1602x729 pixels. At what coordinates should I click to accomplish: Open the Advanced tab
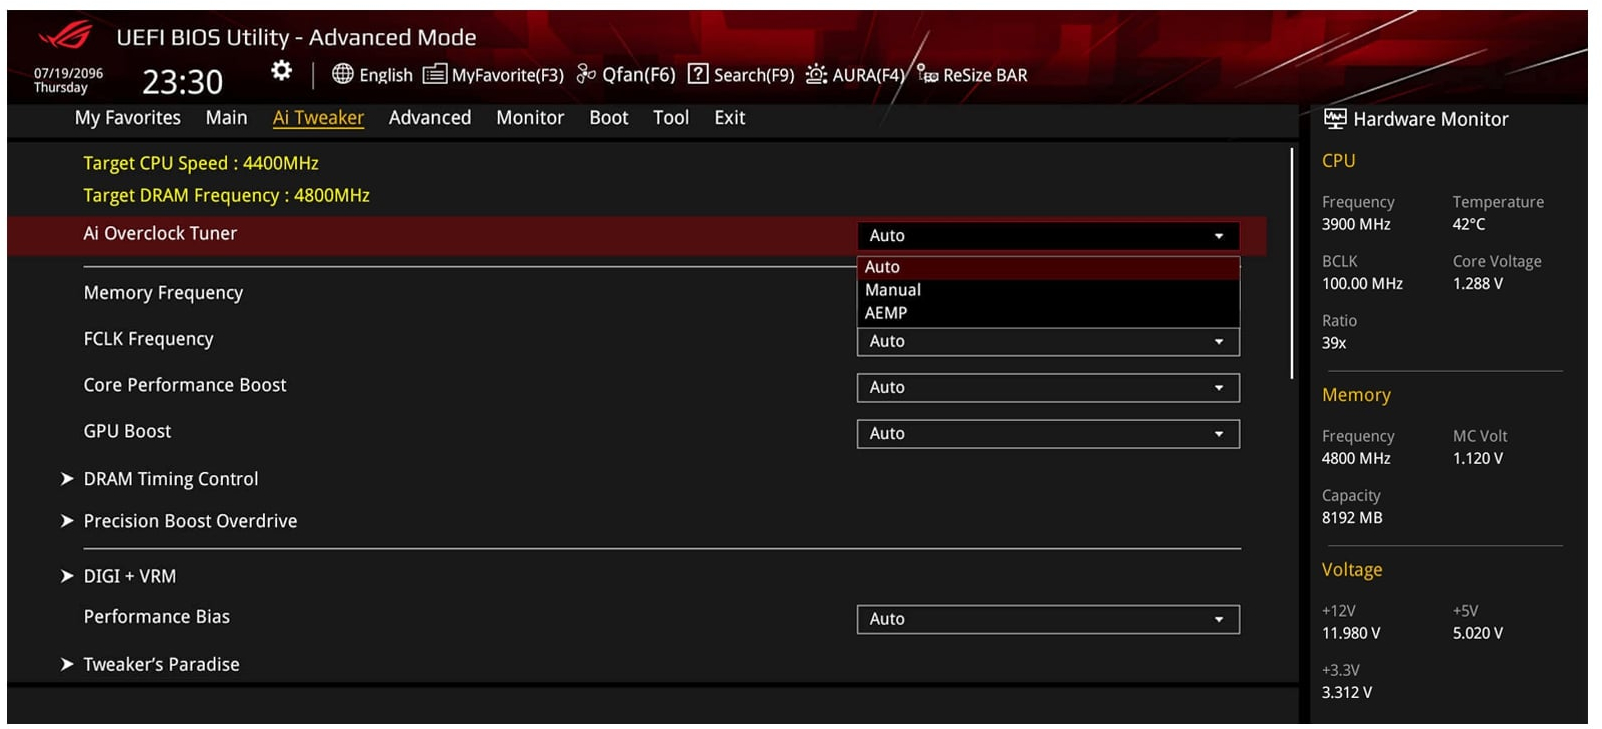[430, 118]
